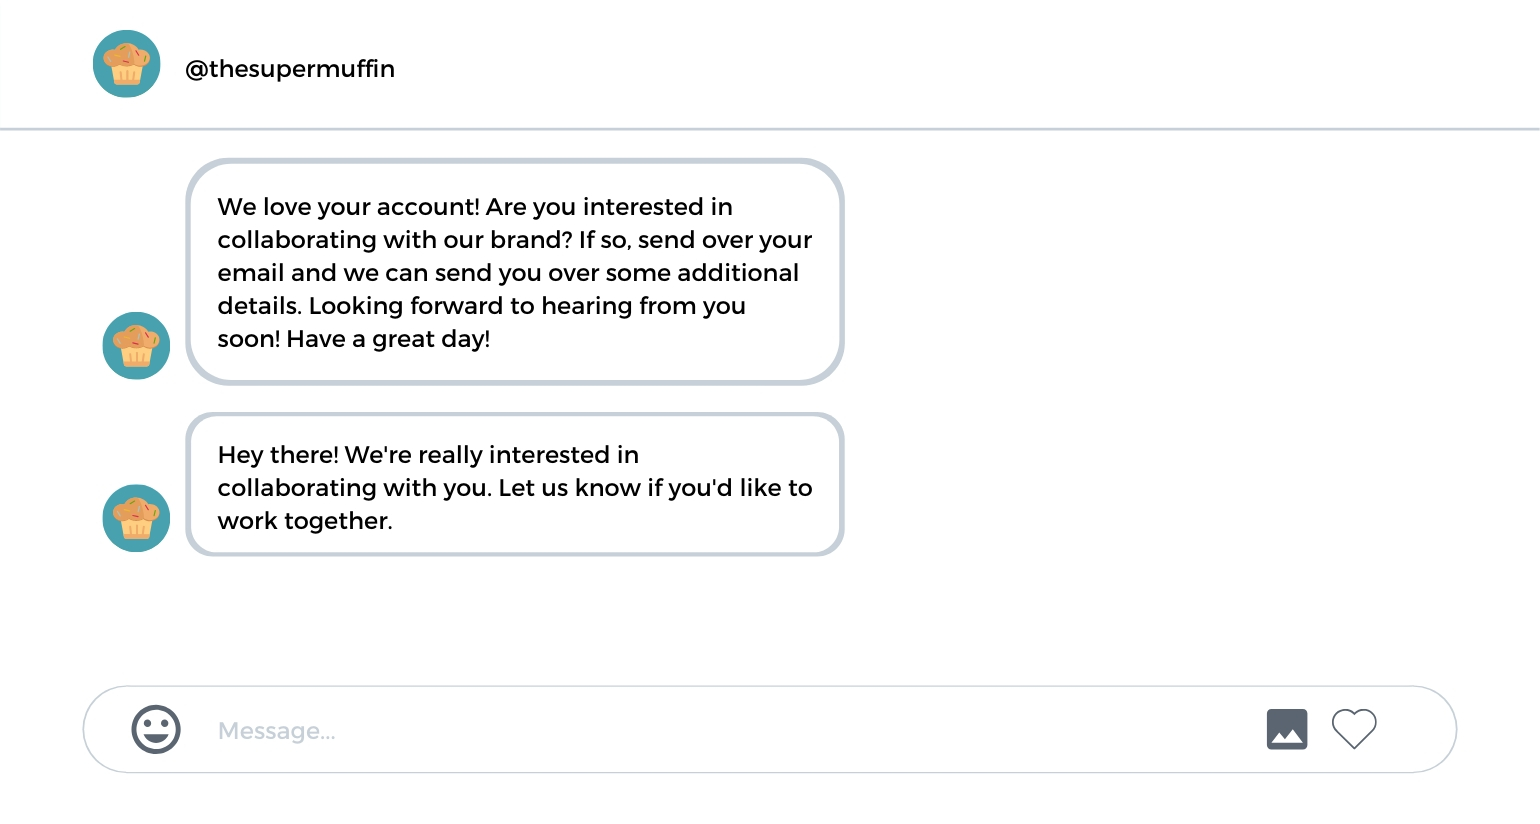Send a heart with the heart icon
Image resolution: width=1540 pixels, height=824 pixels.
pos(1354,729)
